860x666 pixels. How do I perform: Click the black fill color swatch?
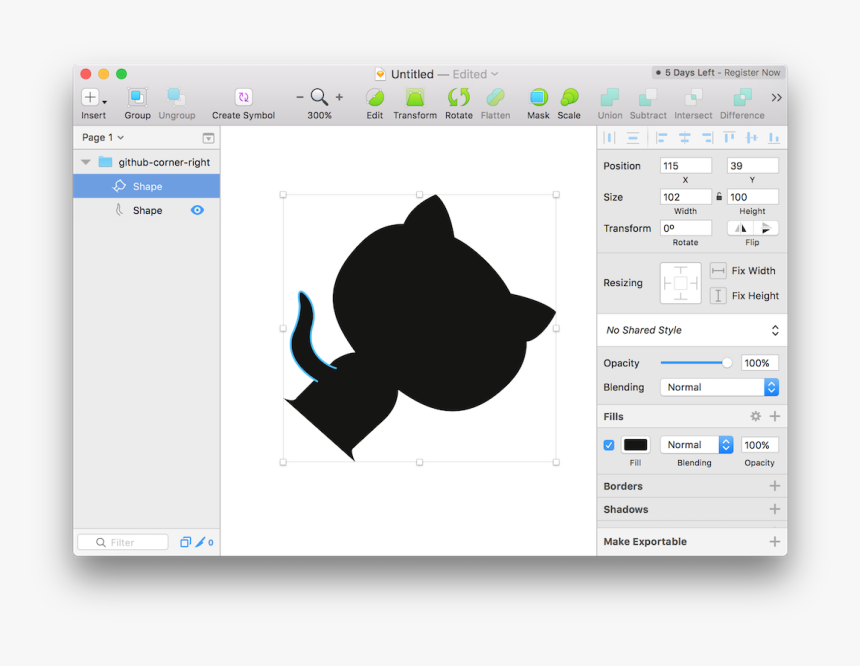point(636,445)
